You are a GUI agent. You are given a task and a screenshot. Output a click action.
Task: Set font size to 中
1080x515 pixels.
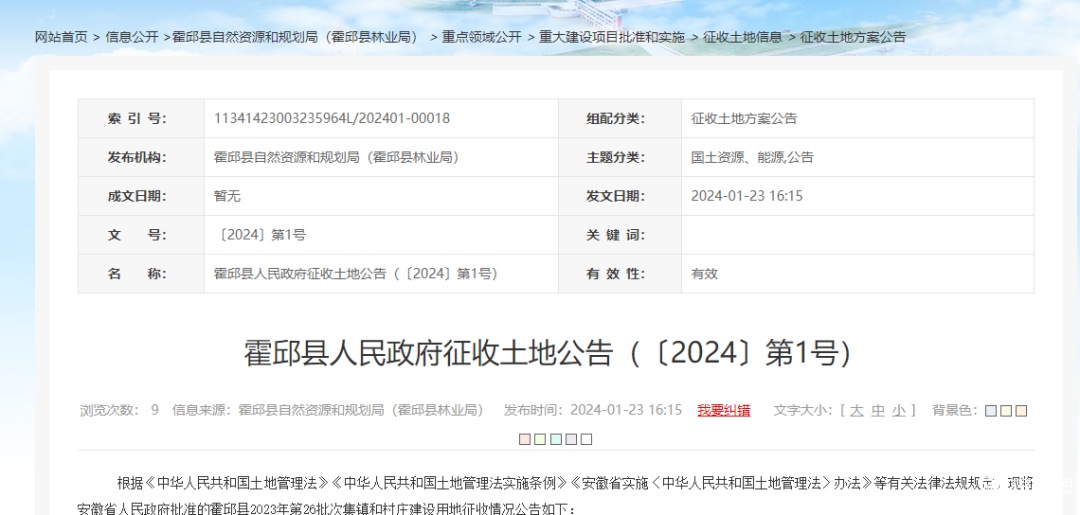pyautogui.click(x=878, y=411)
